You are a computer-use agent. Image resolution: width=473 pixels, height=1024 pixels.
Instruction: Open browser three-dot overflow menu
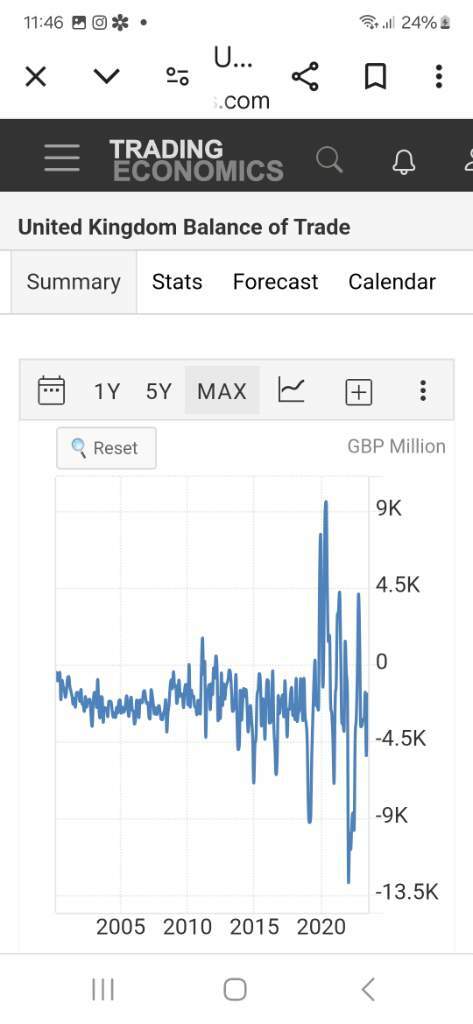439,76
